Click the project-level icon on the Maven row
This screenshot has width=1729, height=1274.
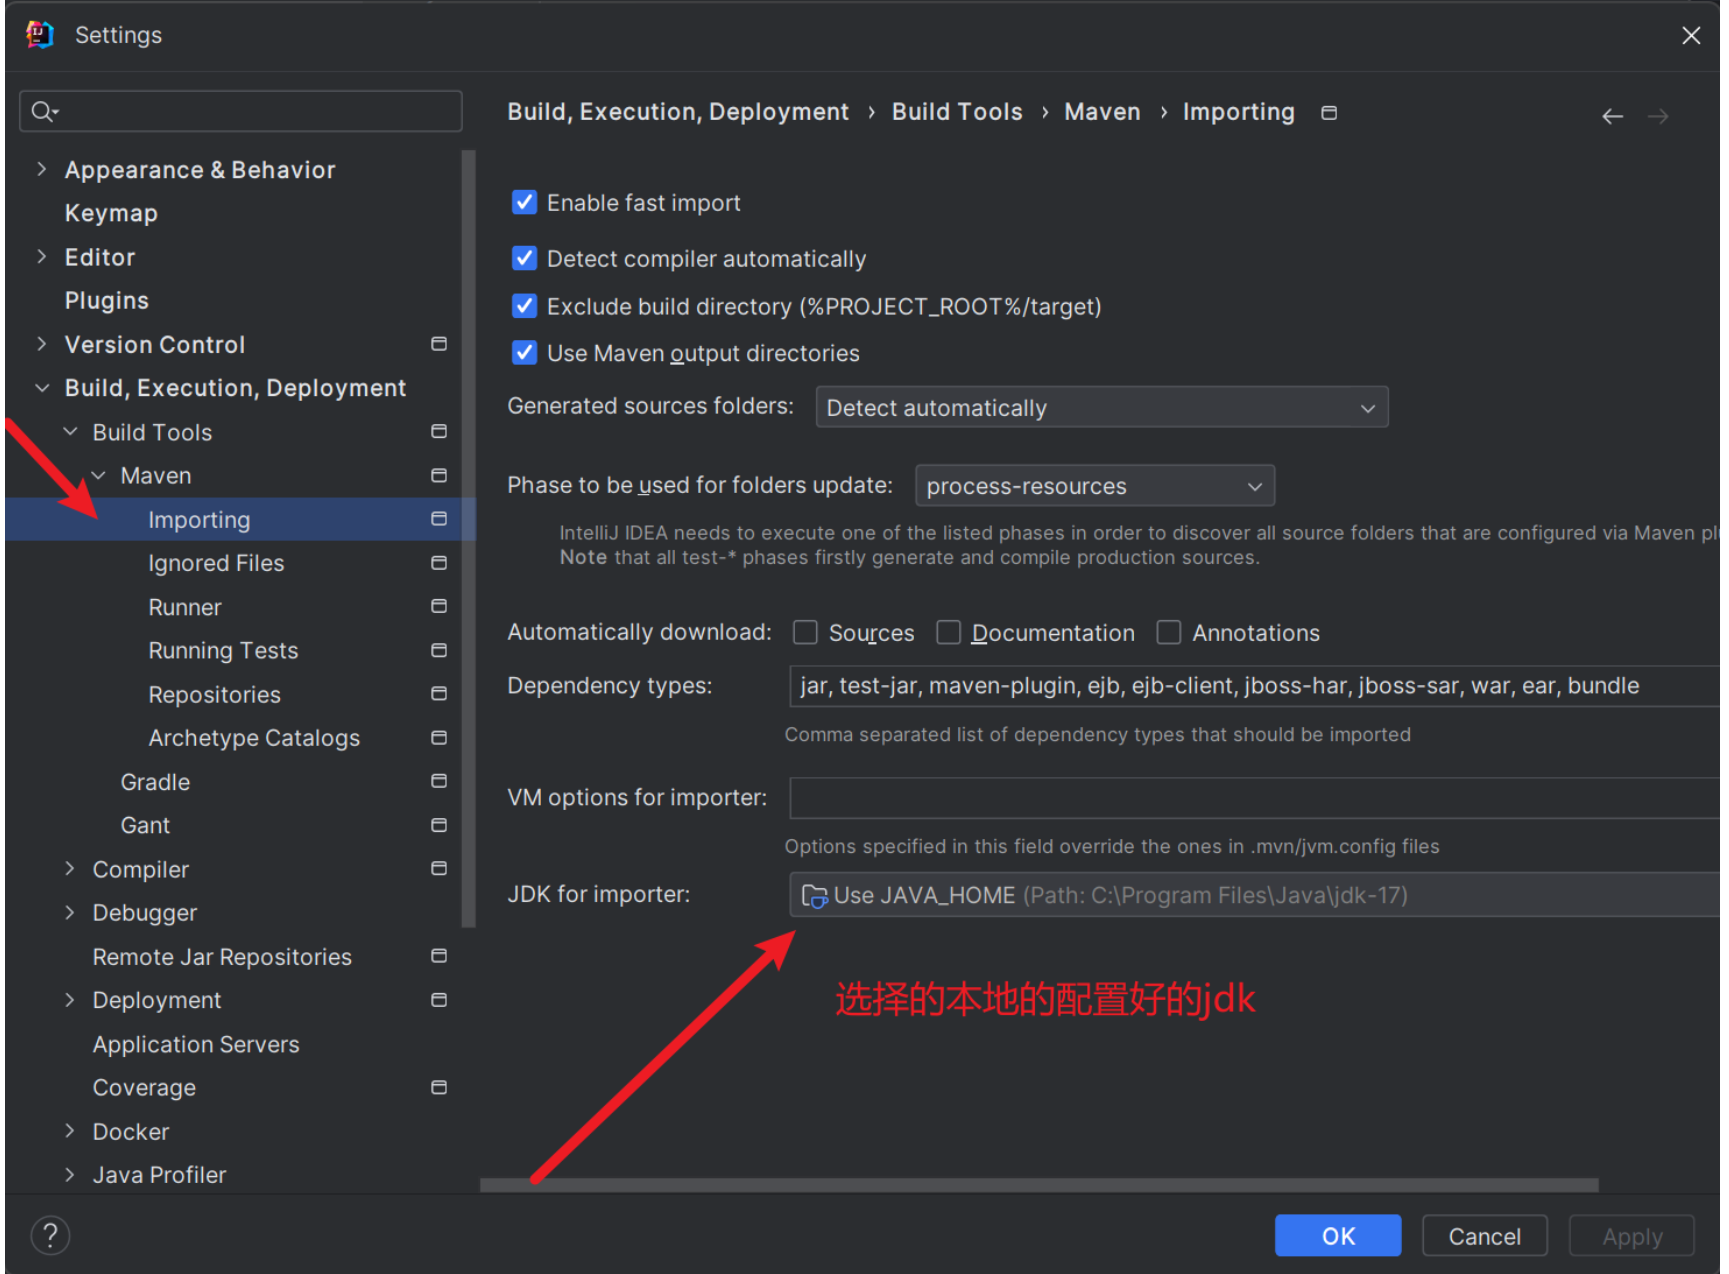tap(438, 475)
